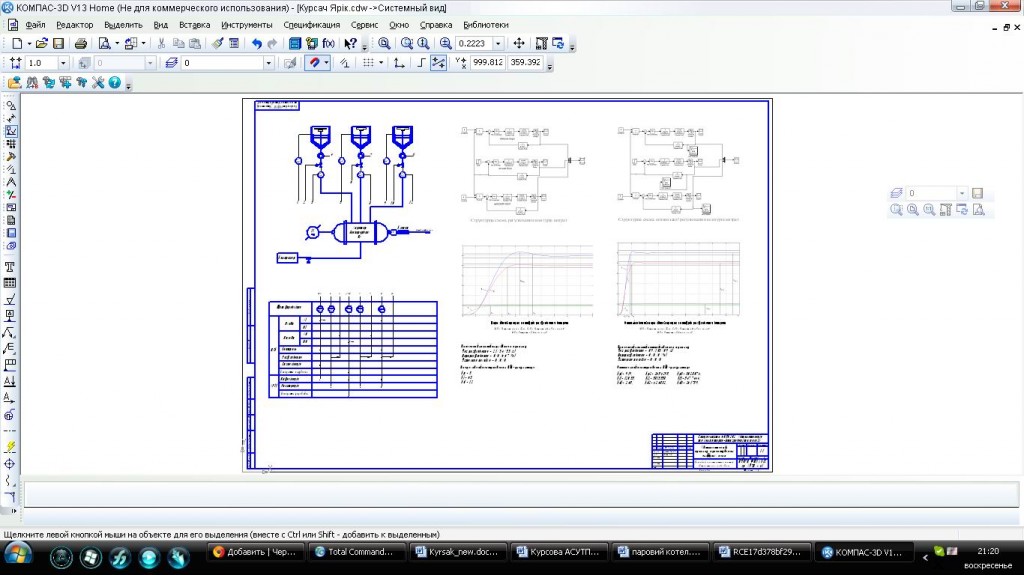Select the Dimensions panel in left sidebar
The image size is (1024, 575).
pyautogui.click(x=10, y=118)
